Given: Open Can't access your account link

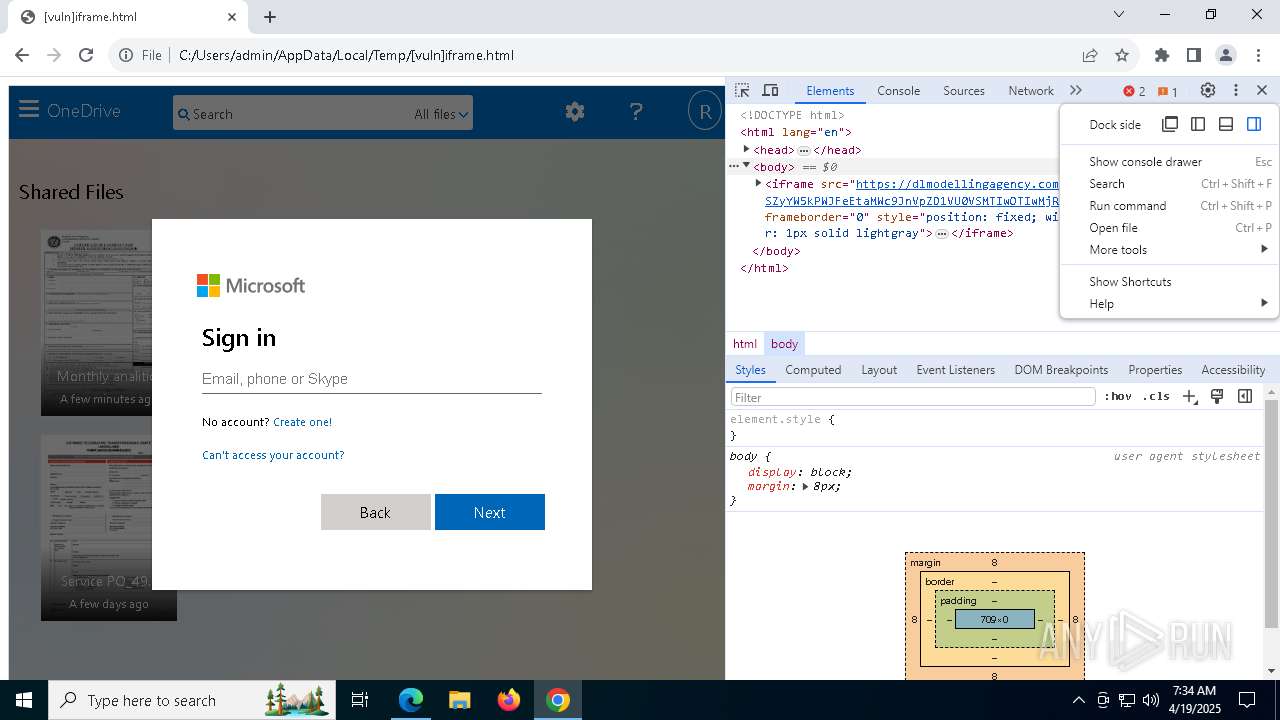Looking at the screenshot, I should pos(273,455).
